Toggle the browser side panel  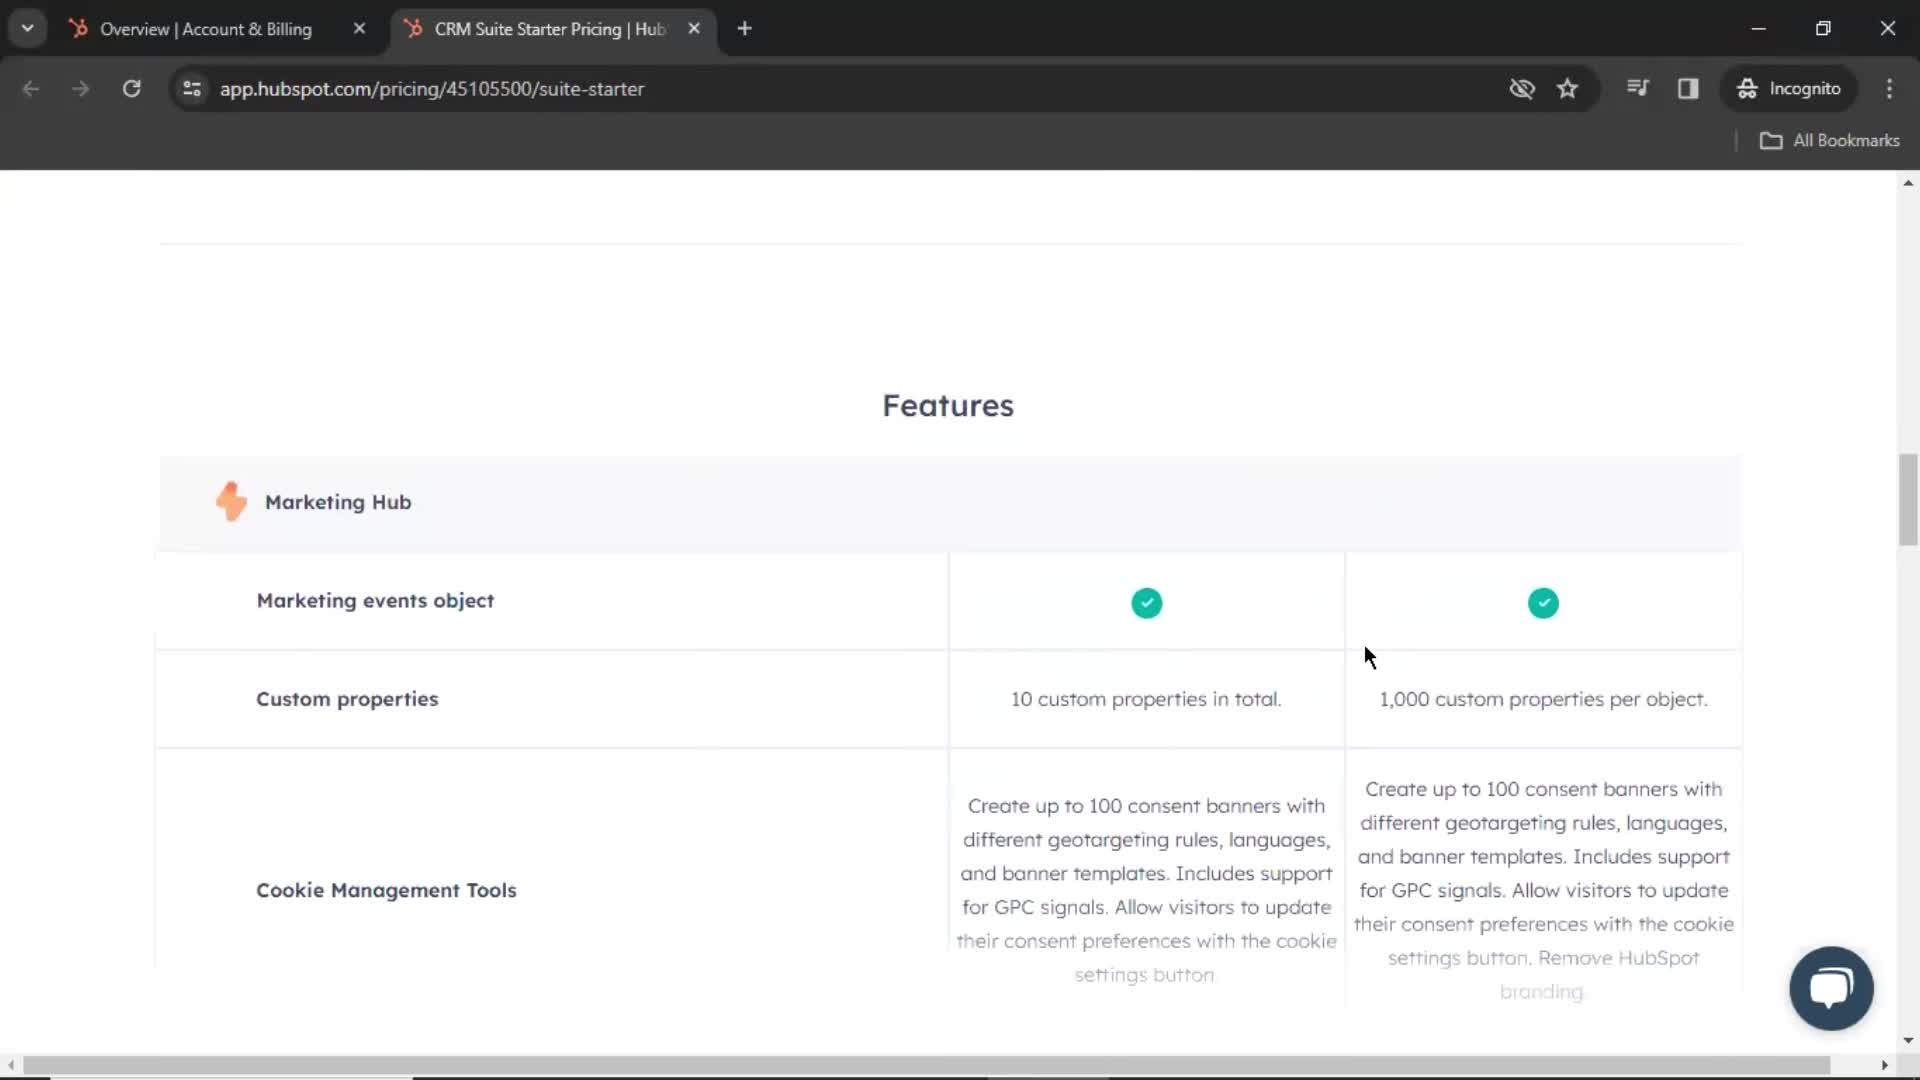[1688, 89]
